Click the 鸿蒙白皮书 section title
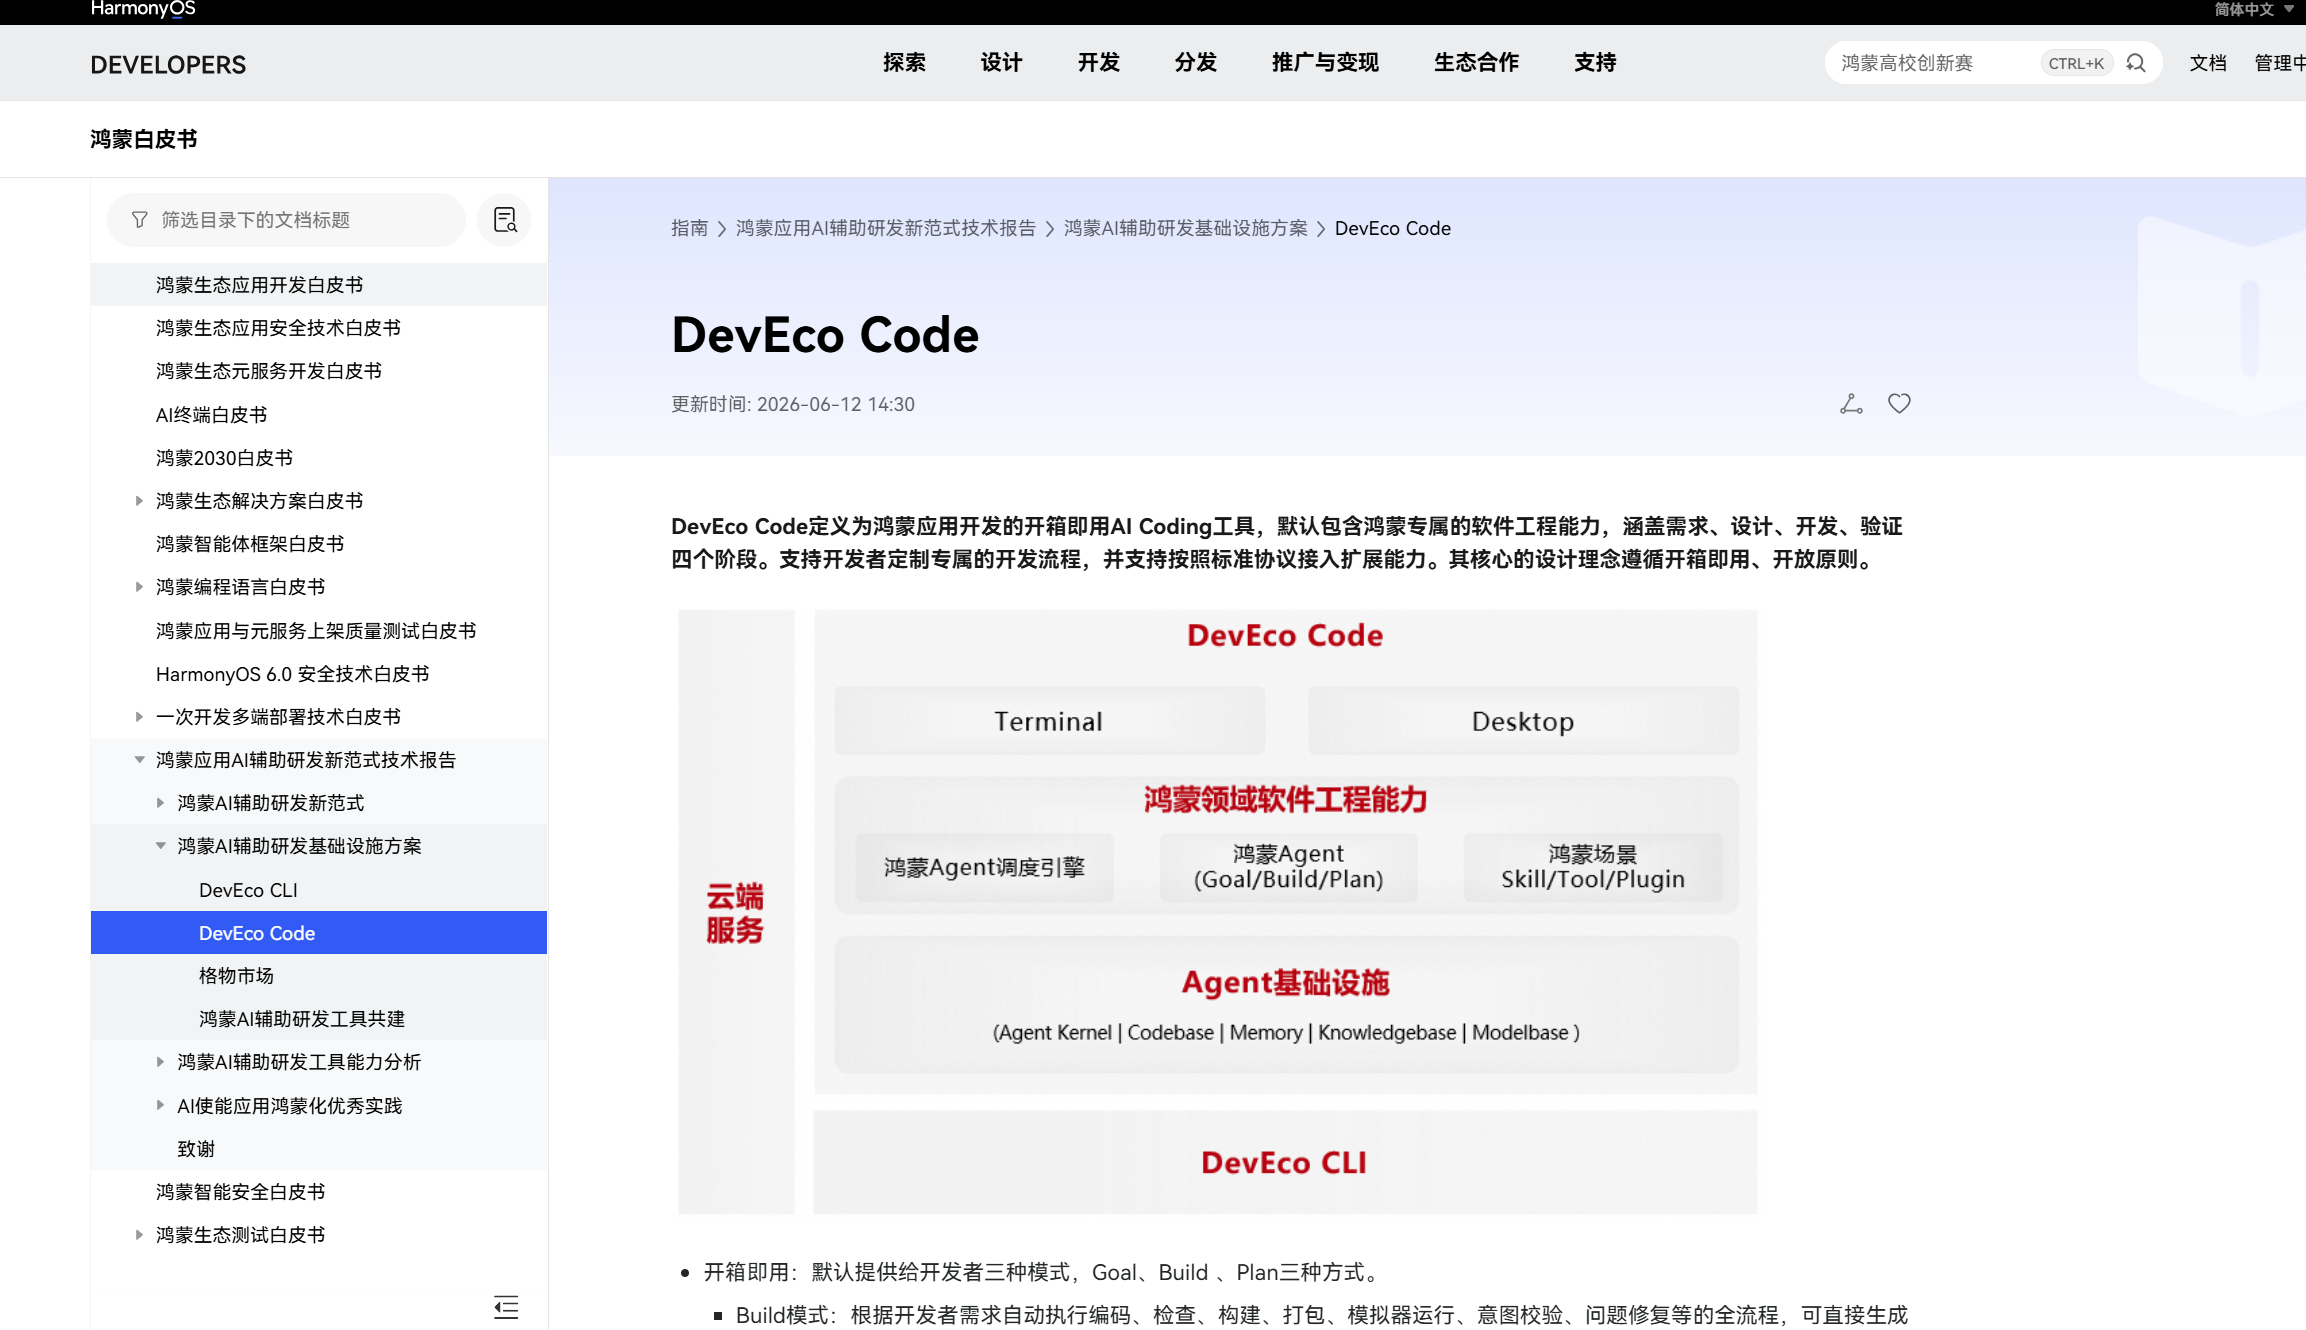 point(144,139)
